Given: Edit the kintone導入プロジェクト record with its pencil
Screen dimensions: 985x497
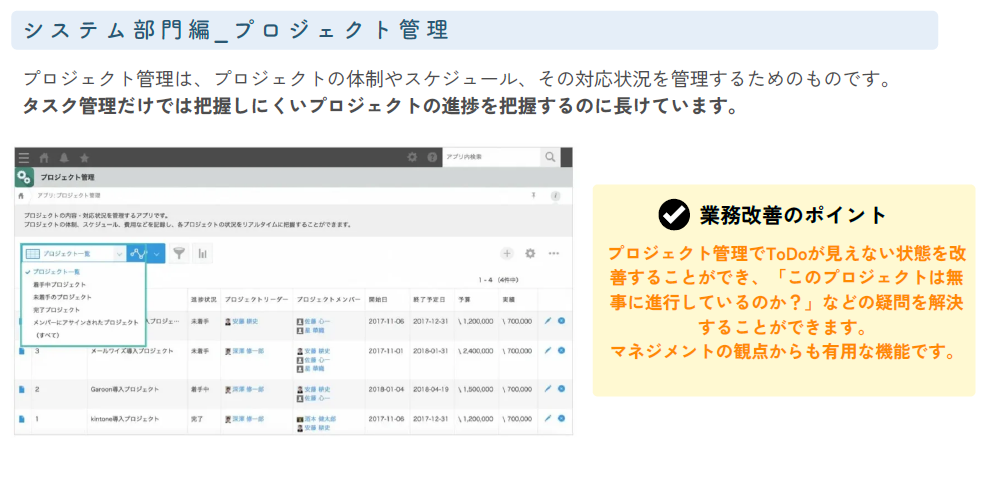Looking at the screenshot, I should coord(548,418).
